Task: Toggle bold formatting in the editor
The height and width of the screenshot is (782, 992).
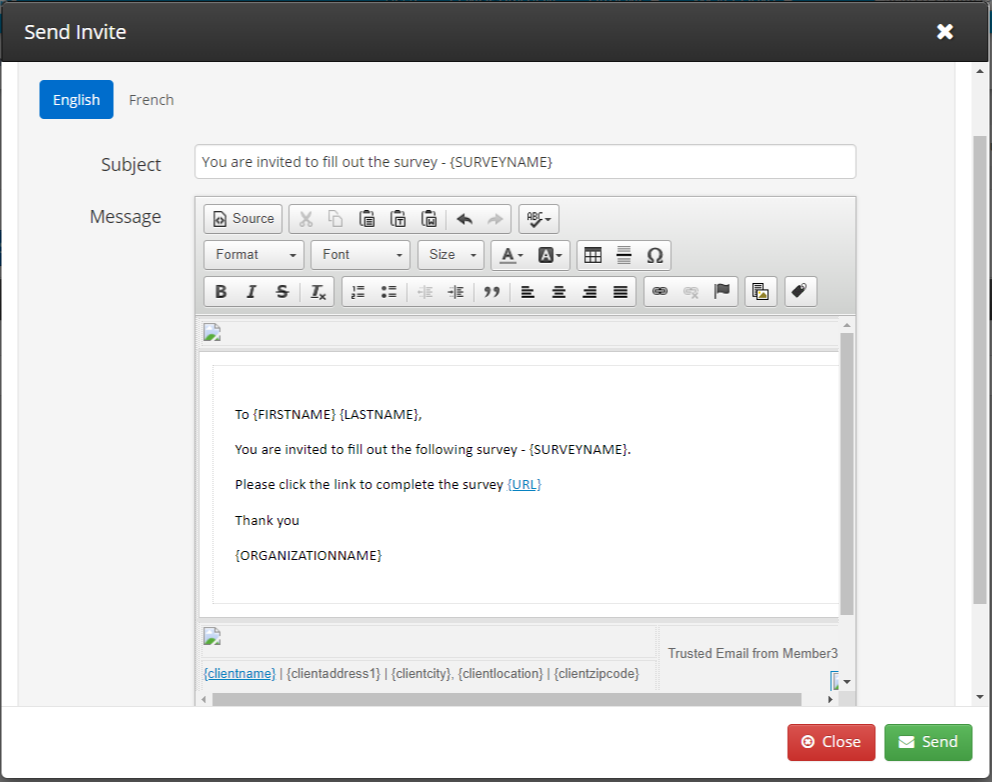Action: [221, 292]
